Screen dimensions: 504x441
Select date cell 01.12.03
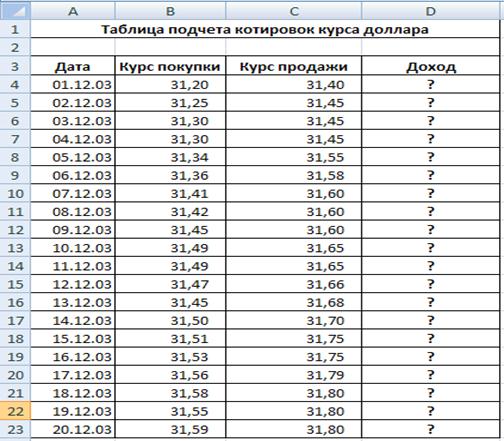(73, 84)
